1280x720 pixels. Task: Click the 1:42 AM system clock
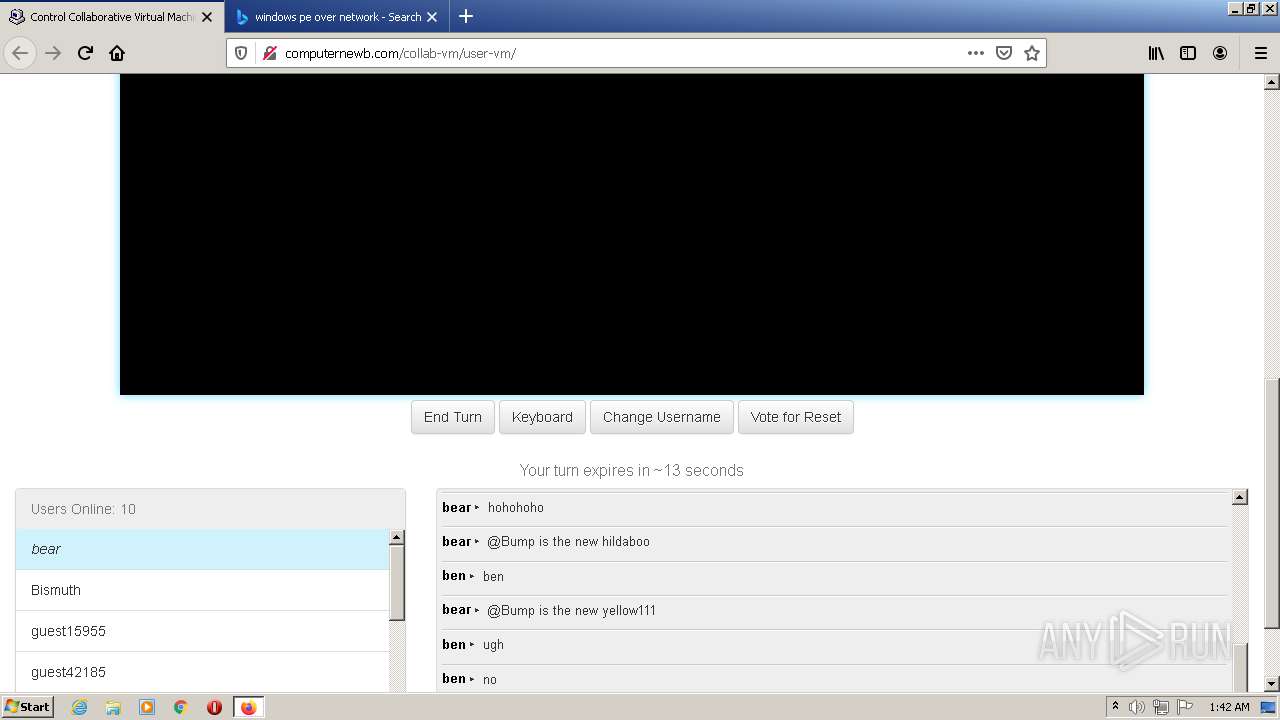pos(1229,707)
